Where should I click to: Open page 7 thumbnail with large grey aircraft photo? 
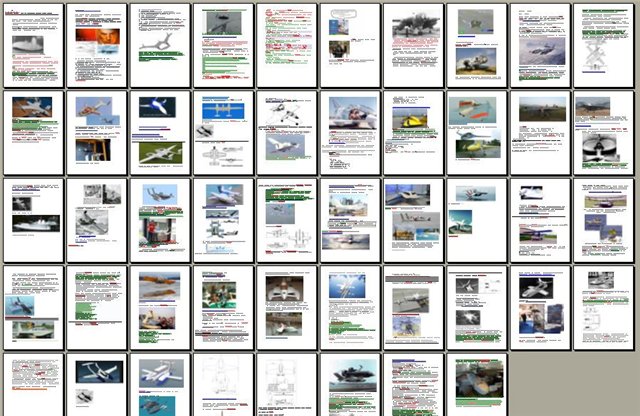click(x=413, y=45)
